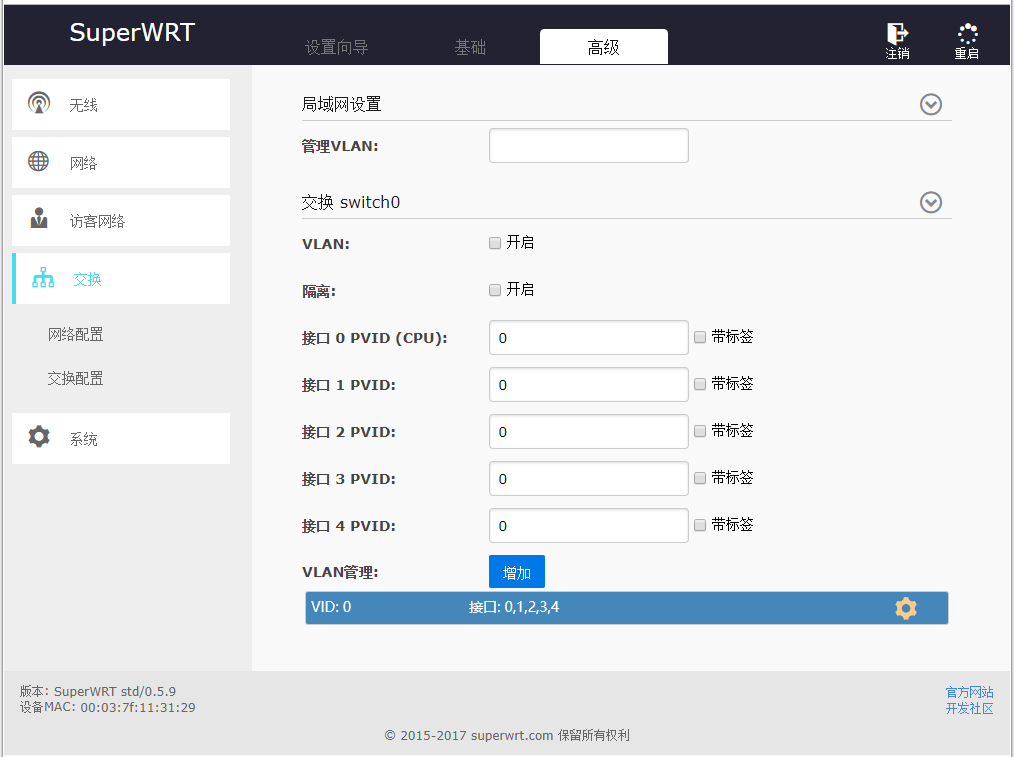Screen dimensions: 1014x757
Task: Tick 带标签 for 接口 1 PVID
Action: coord(700,384)
